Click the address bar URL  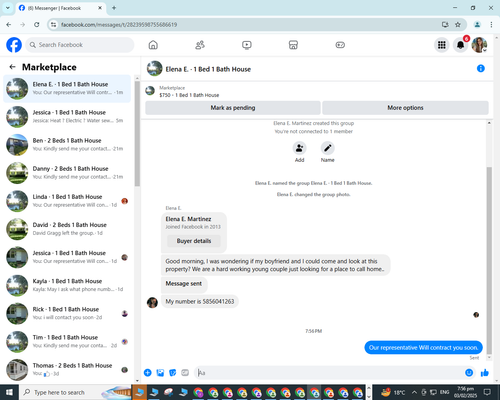119,25
